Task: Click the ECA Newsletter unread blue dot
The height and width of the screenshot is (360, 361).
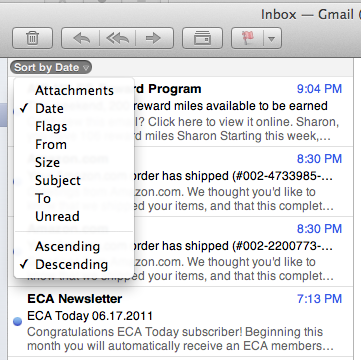Action: tap(17, 321)
